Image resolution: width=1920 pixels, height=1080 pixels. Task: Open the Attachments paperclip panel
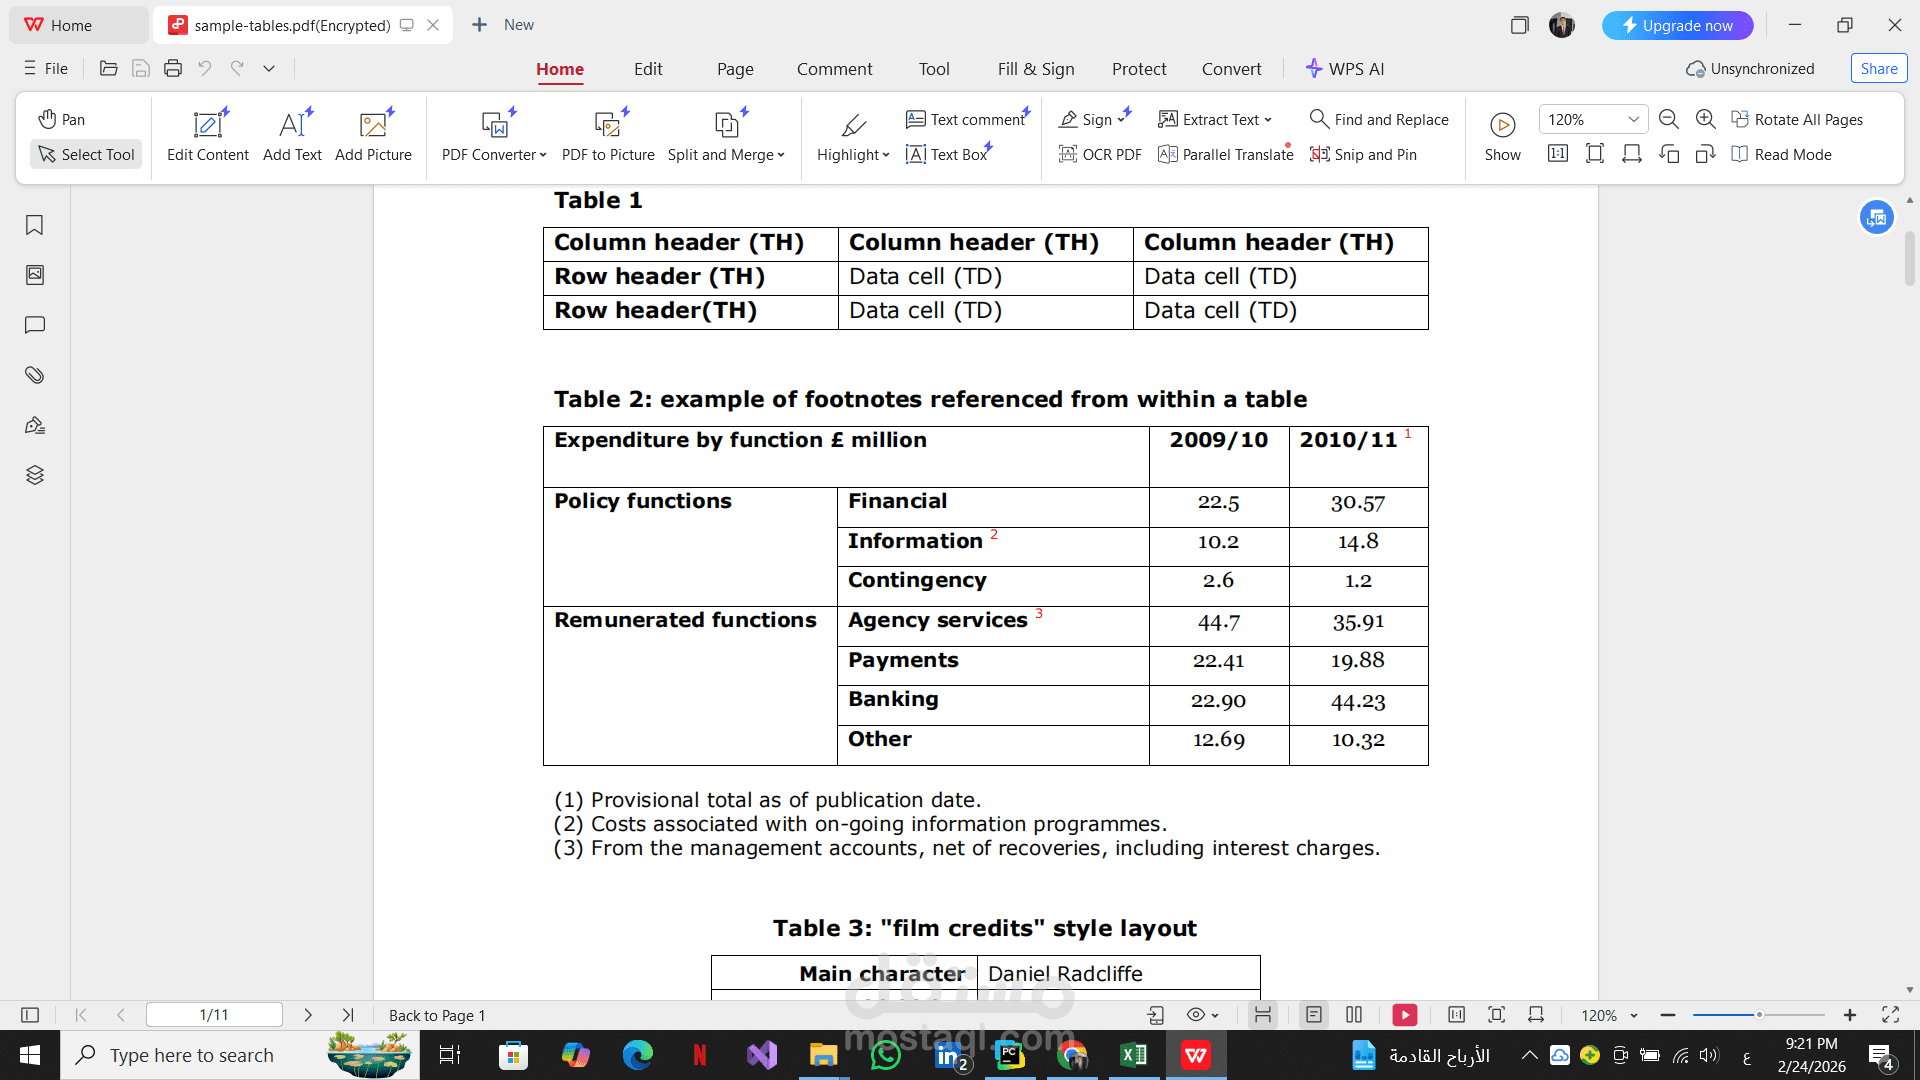pos(34,375)
